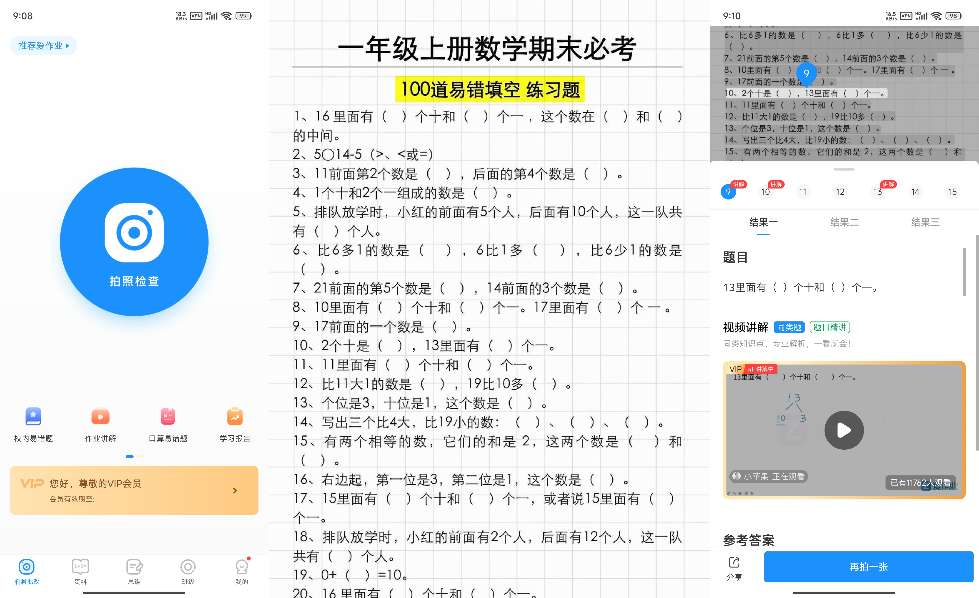Image resolution: width=979 pixels, height=598 pixels.
Task: Open the 作业讲解 orange icon
Action: (100, 417)
